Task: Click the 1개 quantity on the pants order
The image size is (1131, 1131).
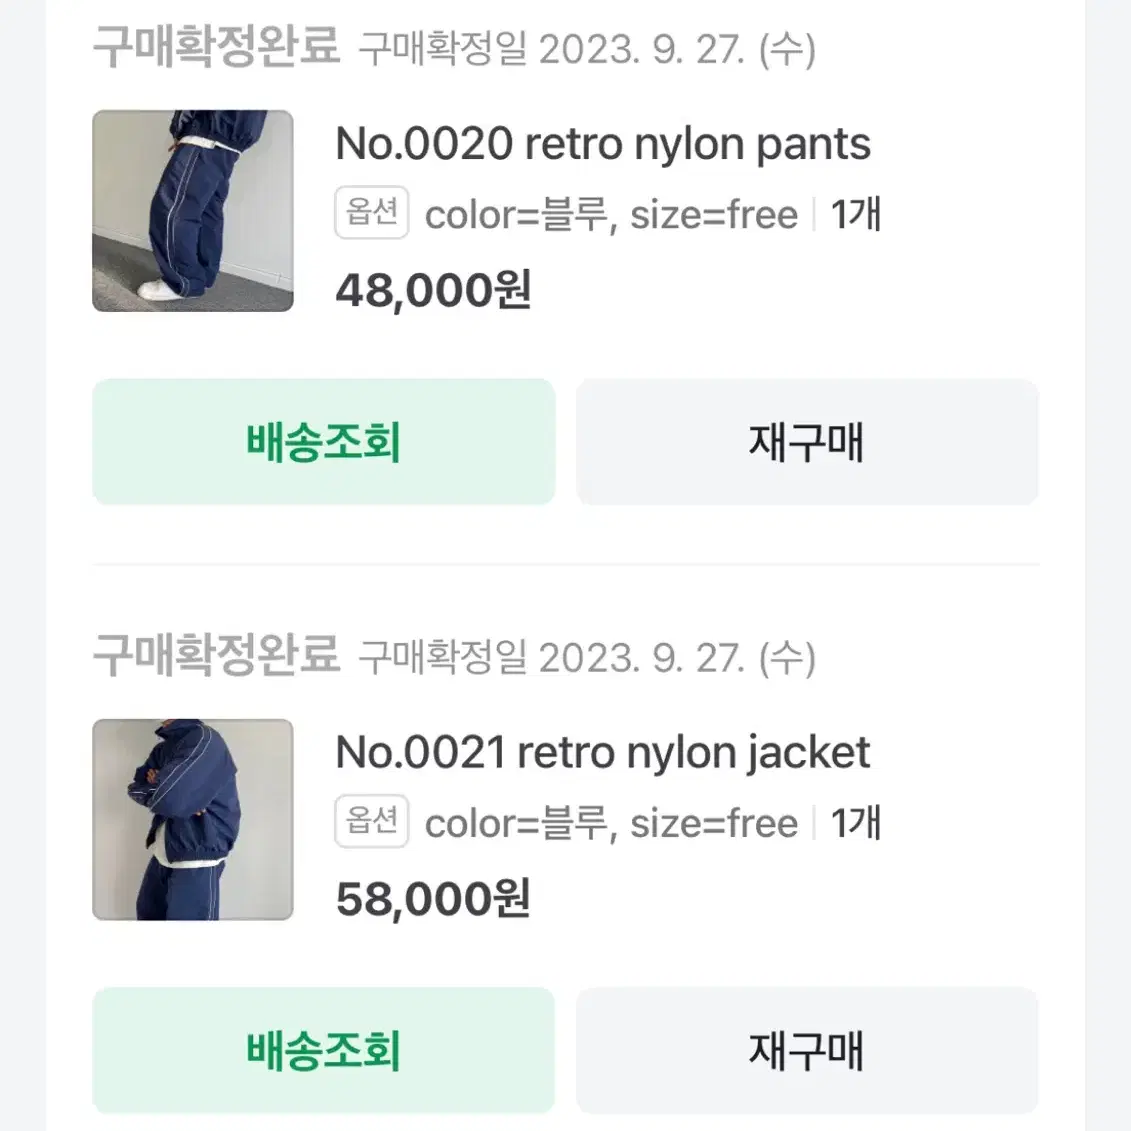Action: click(x=855, y=214)
